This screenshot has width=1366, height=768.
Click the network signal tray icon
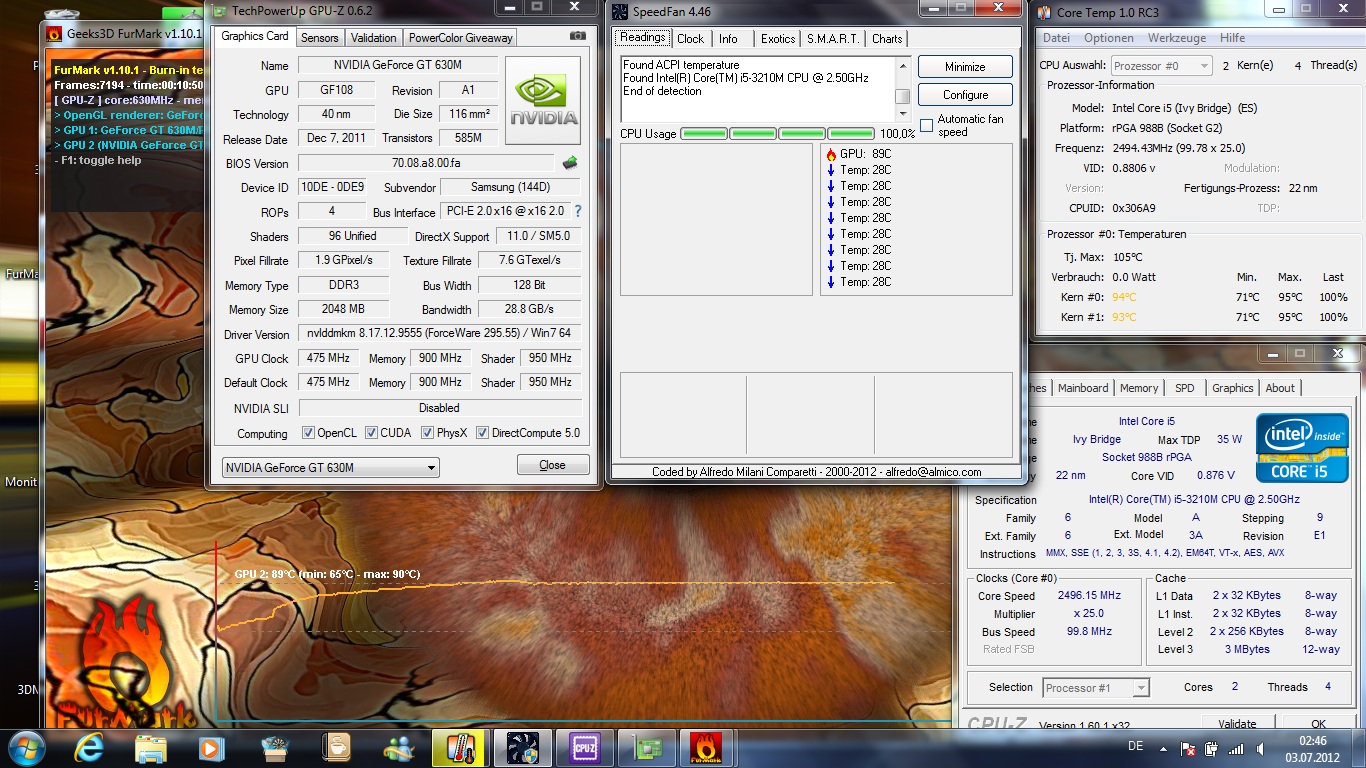(x=1237, y=749)
